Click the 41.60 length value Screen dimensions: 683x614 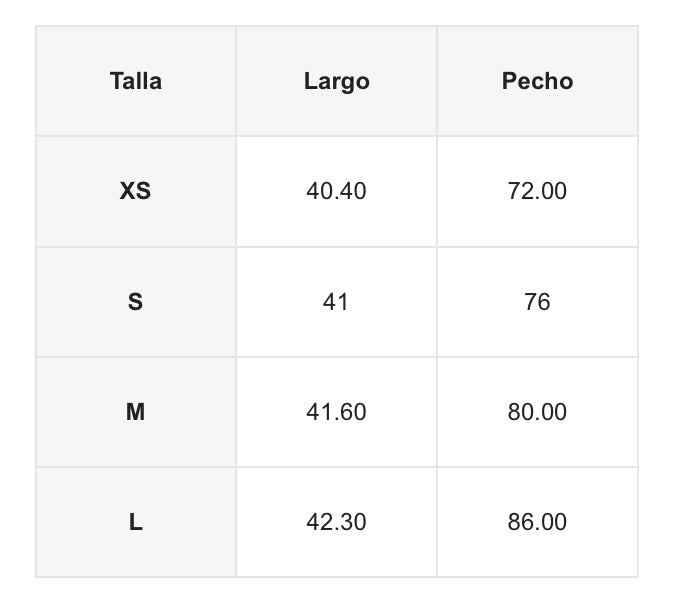click(x=336, y=411)
